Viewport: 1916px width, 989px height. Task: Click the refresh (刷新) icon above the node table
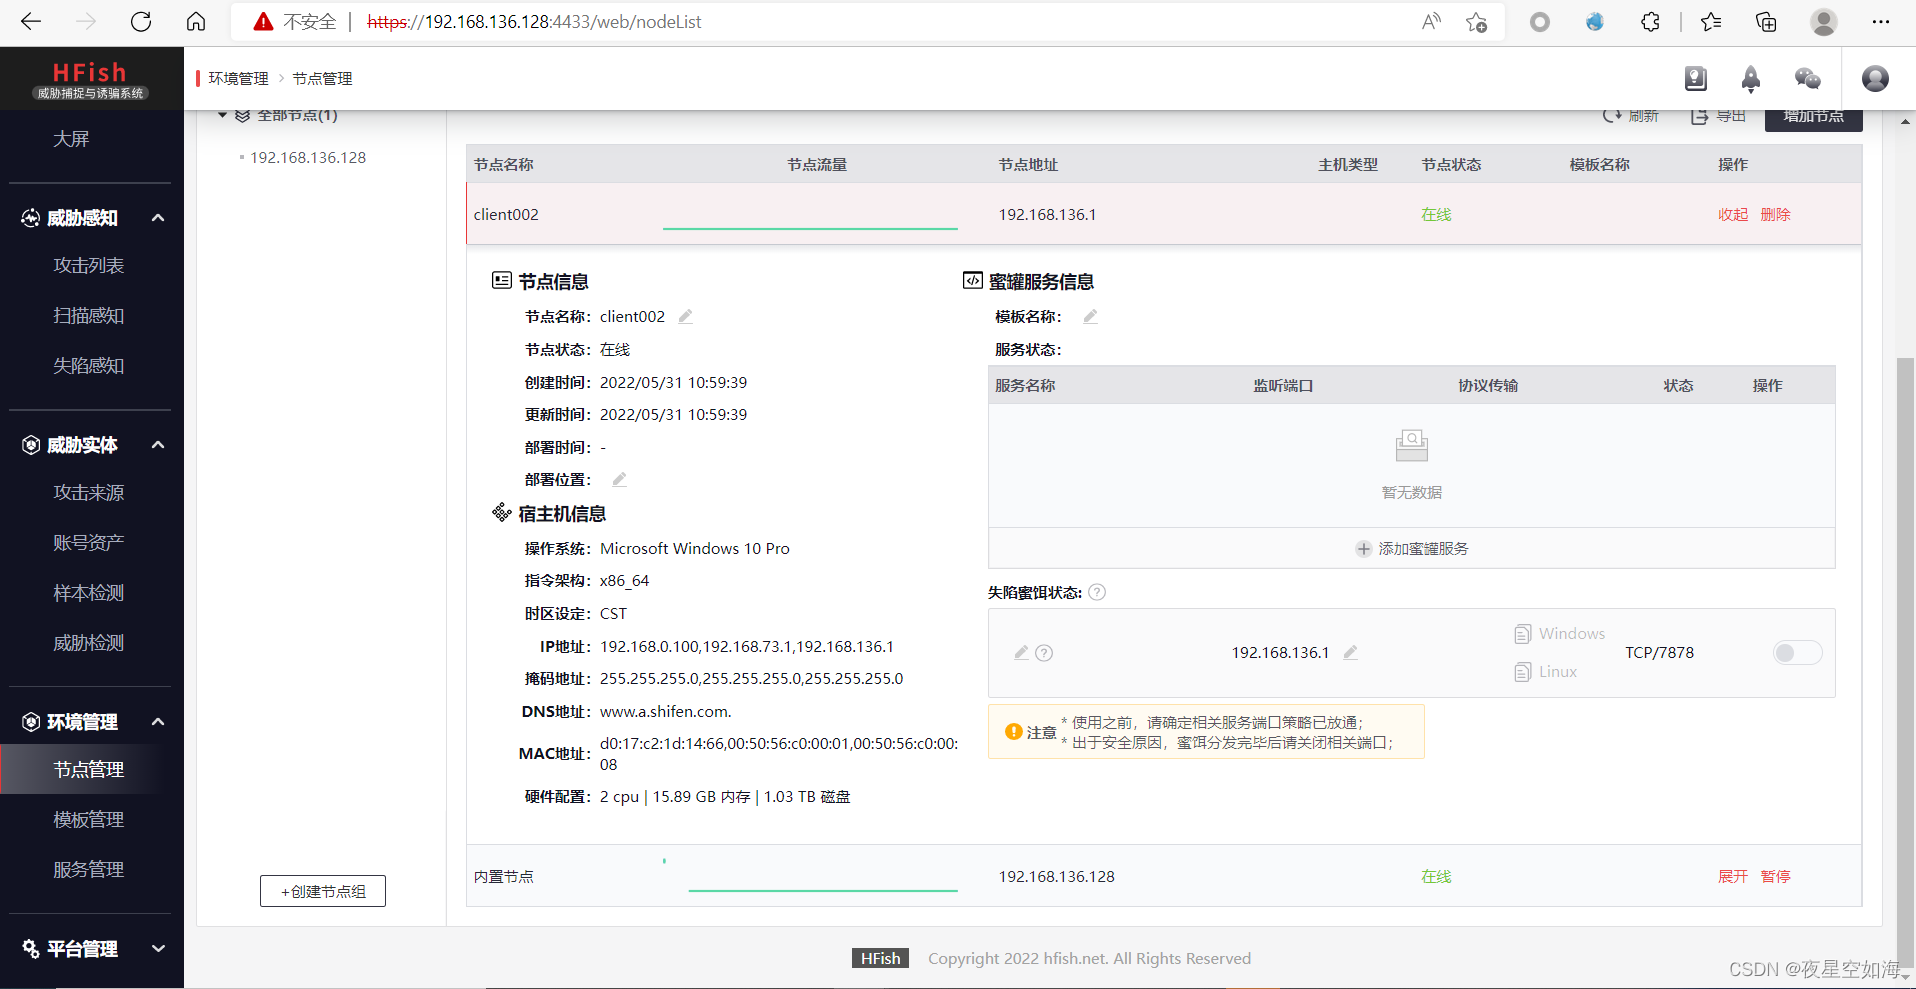coord(1611,116)
